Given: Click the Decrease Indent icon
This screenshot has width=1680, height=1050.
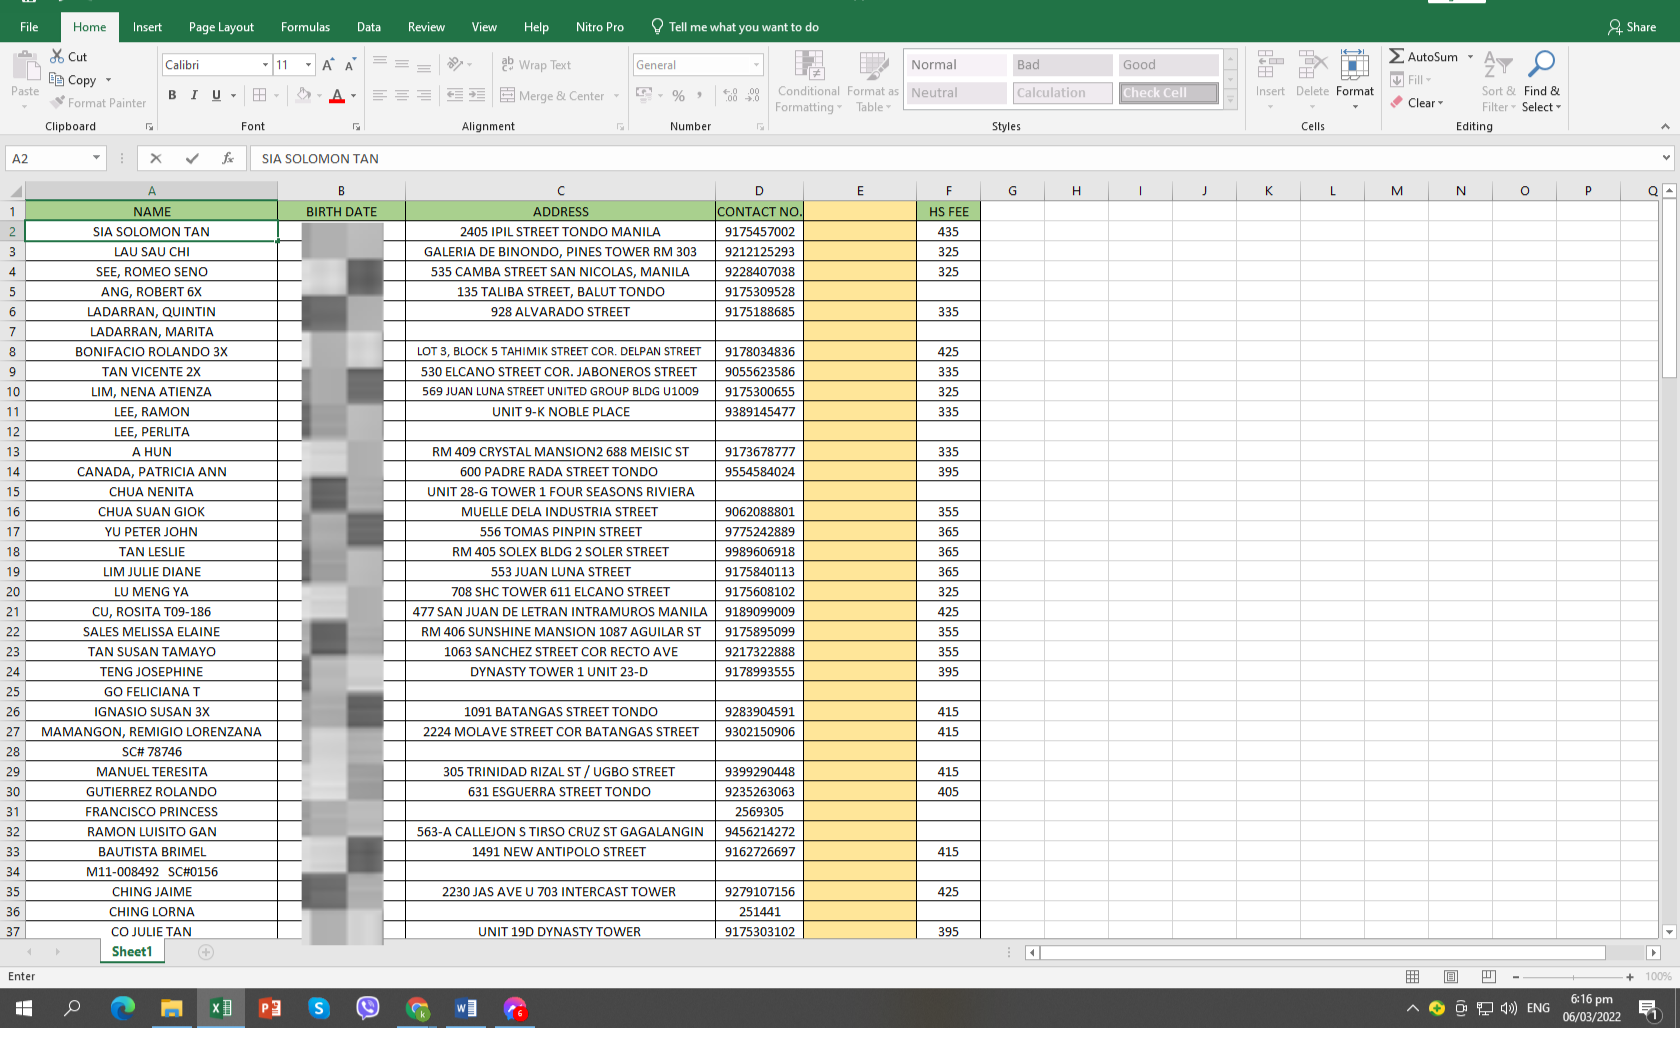Looking at the screenshot, I should 455,95.
